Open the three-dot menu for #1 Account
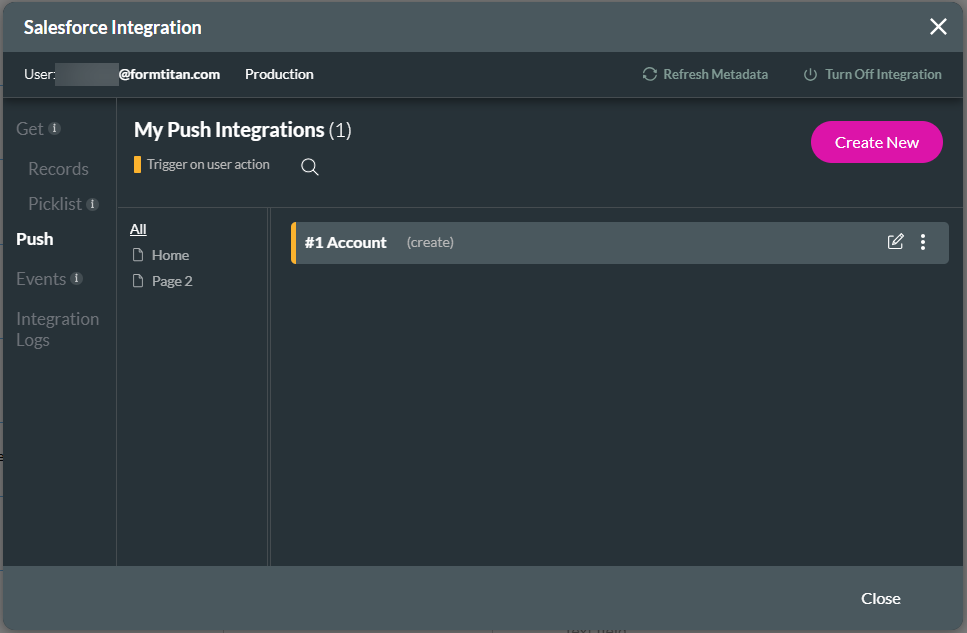 [923, 242]
